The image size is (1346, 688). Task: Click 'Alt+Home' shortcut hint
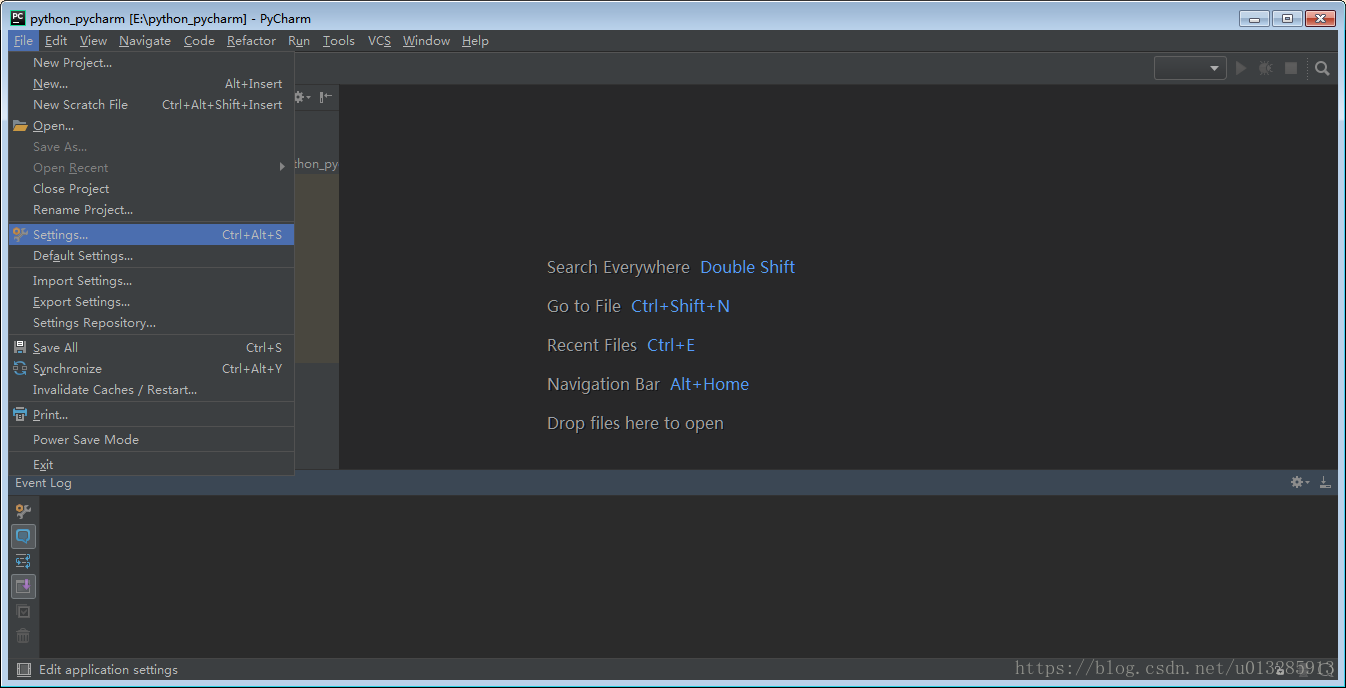tap(709, 384)
